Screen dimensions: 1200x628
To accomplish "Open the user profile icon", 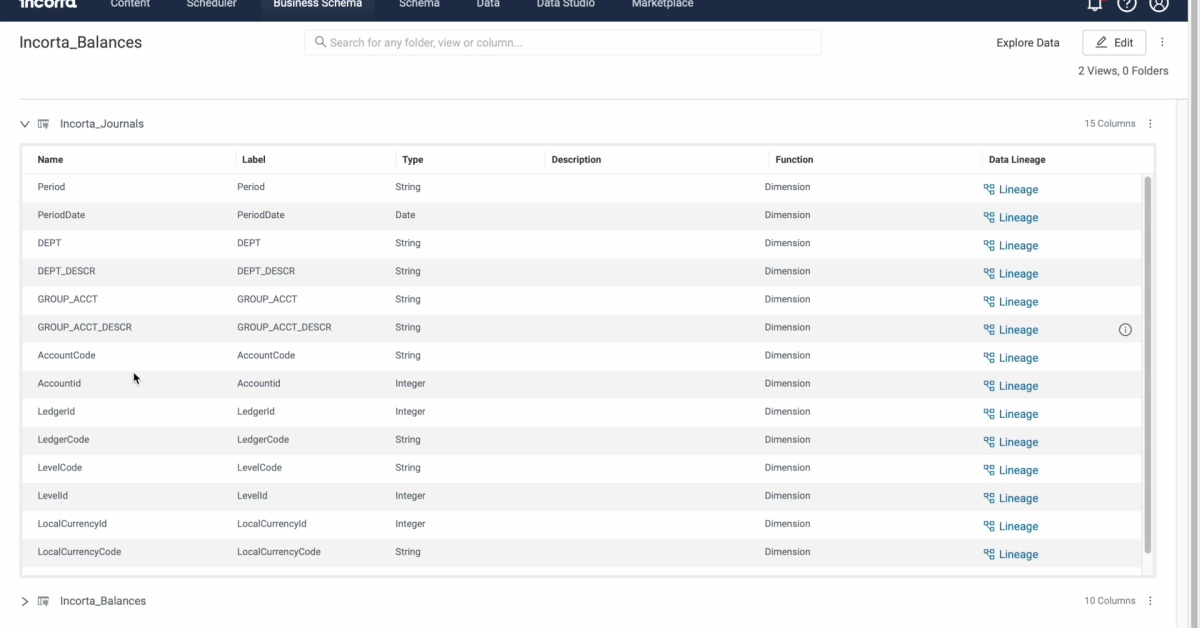I will 1159,5.
